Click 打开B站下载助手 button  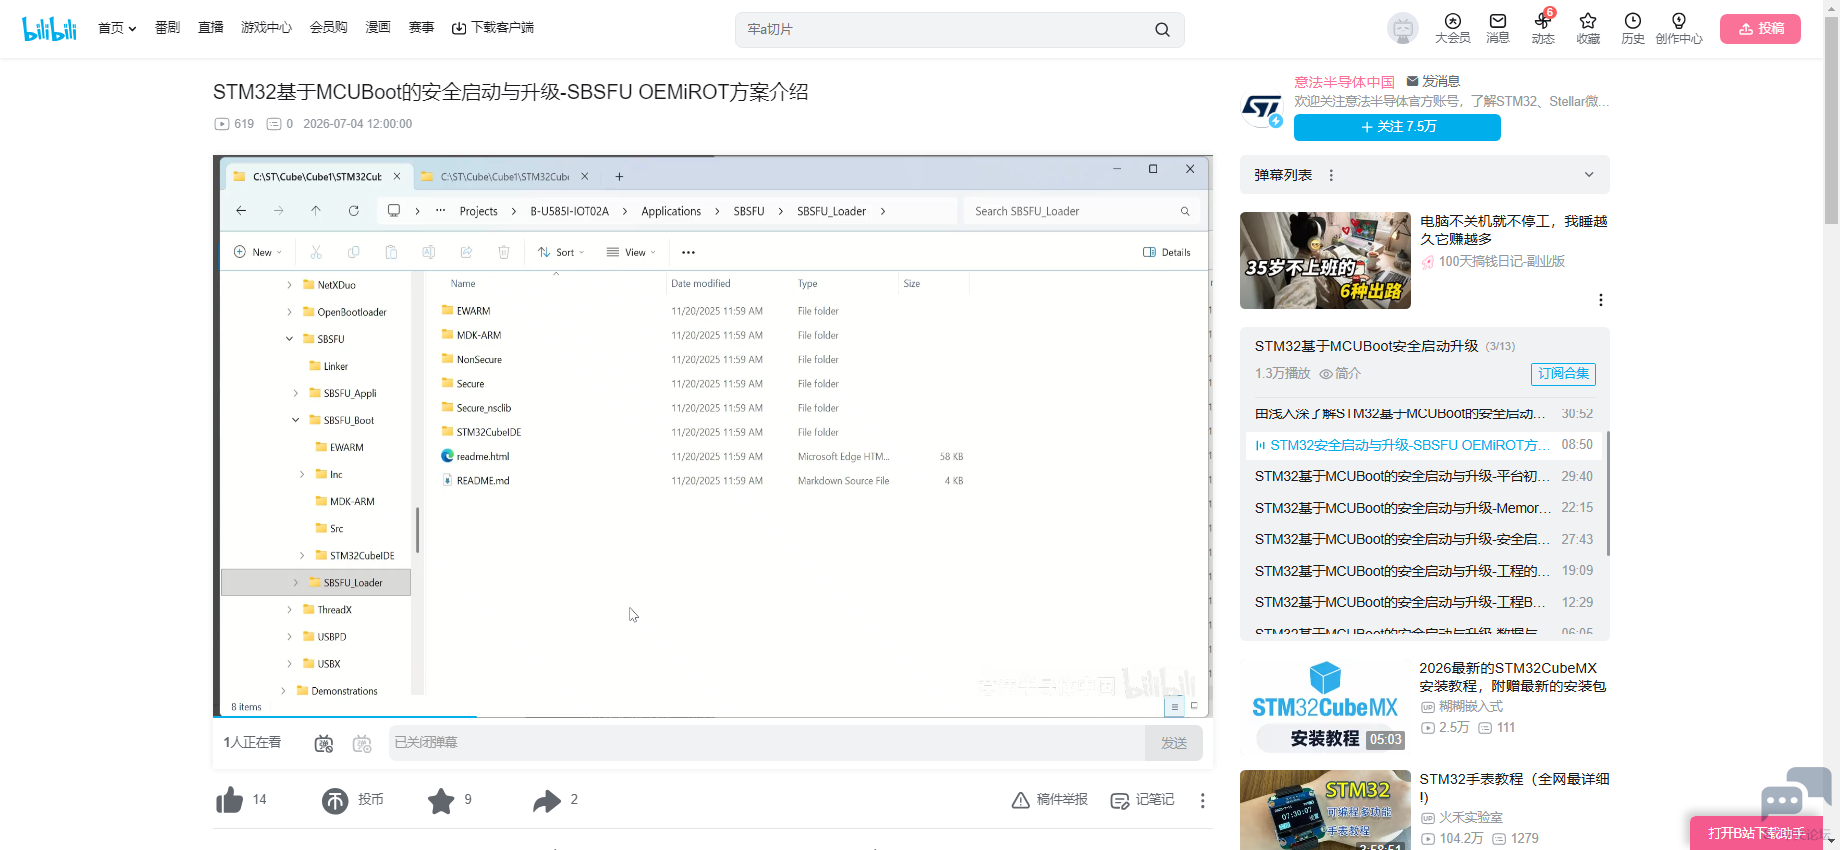click(x=1757, y=833)
